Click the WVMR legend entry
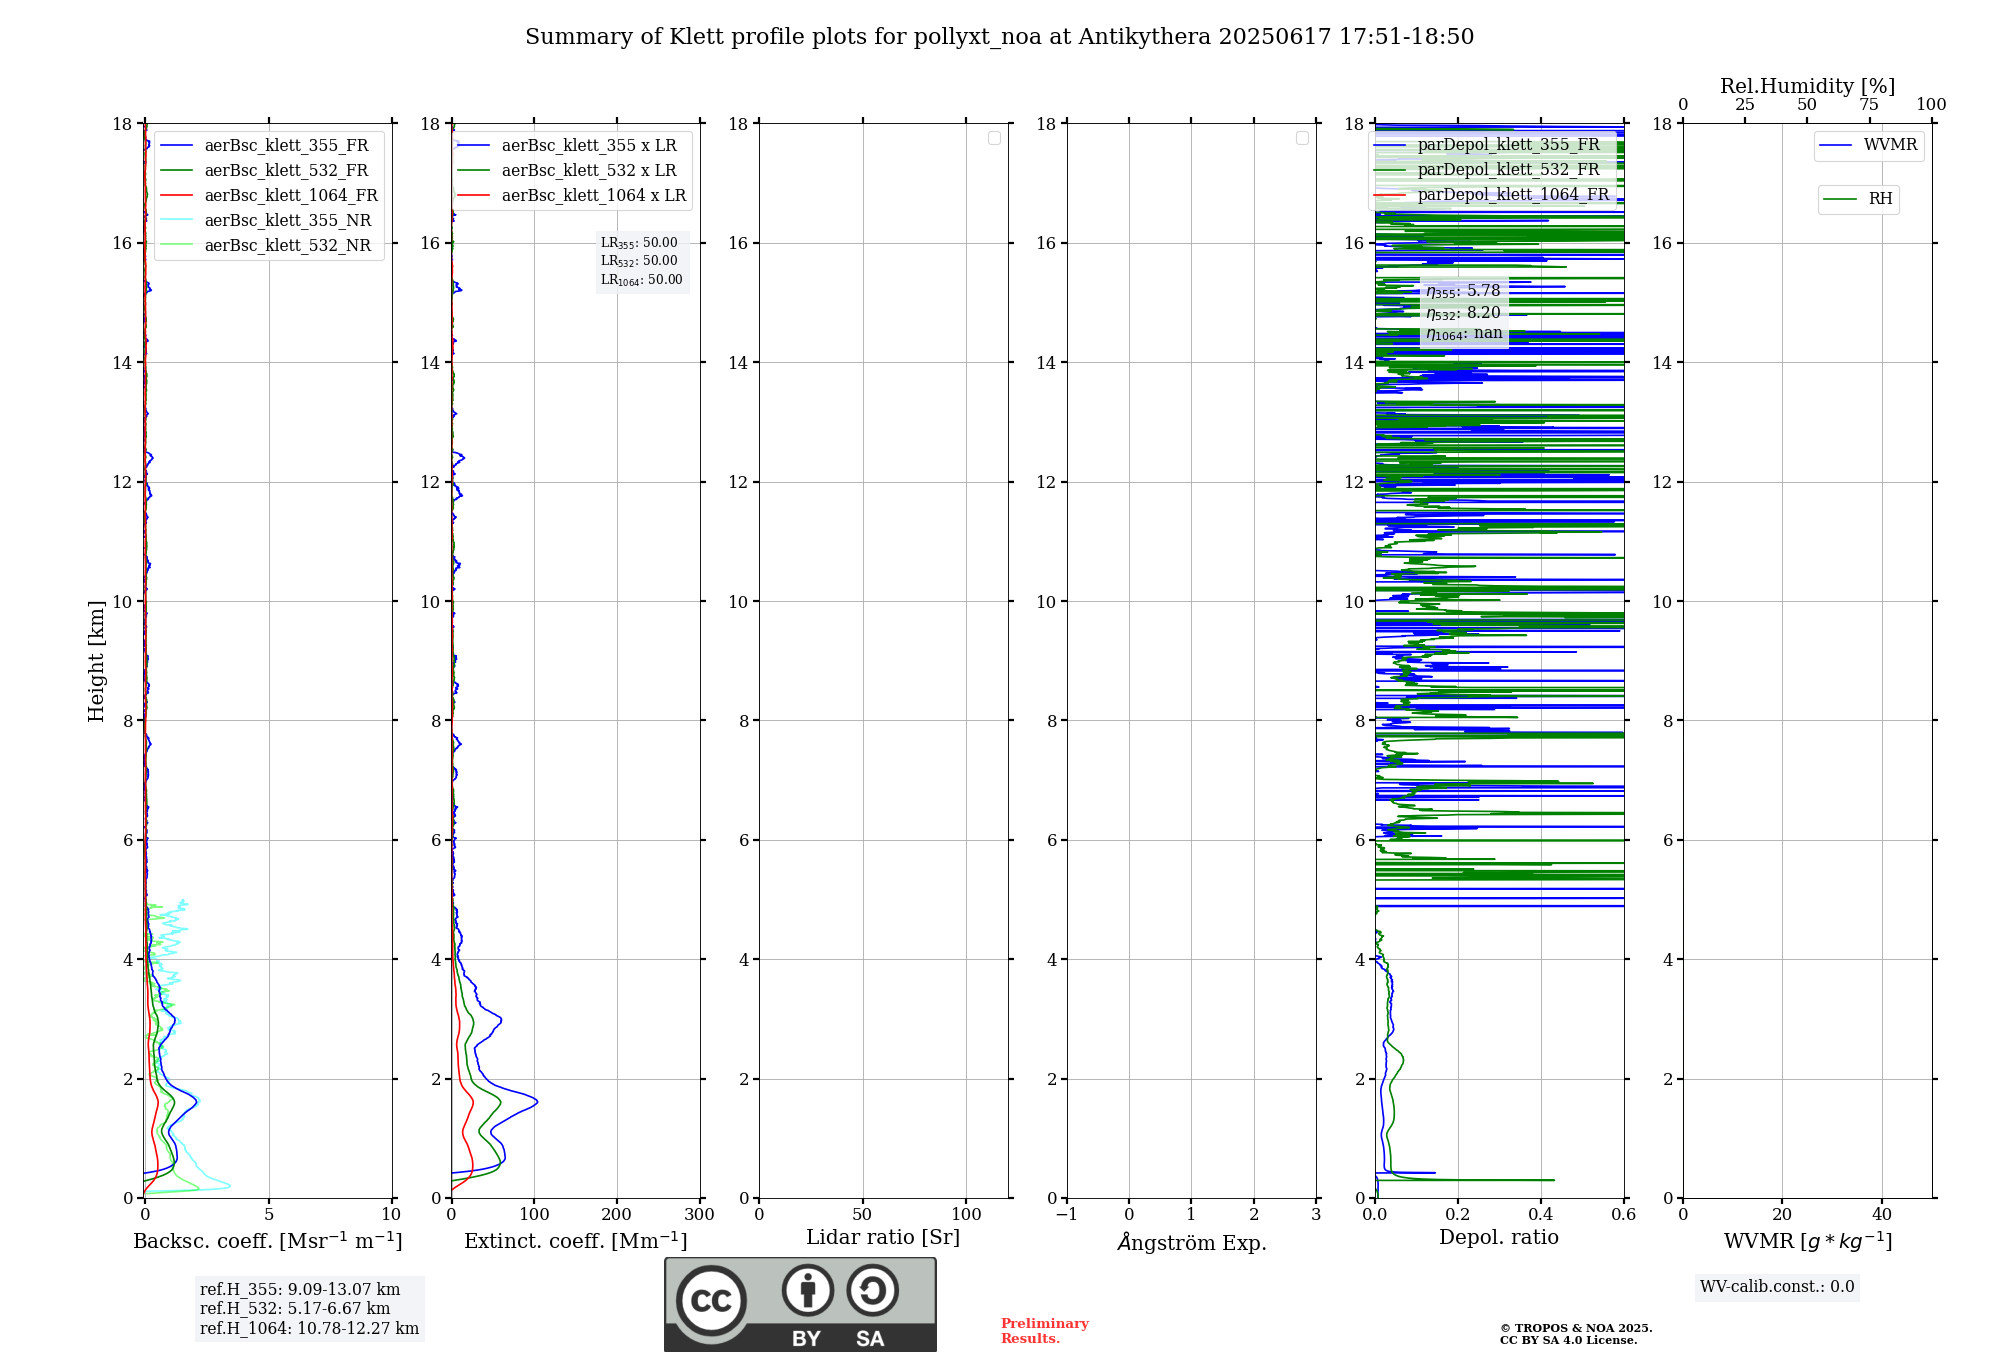Image resolution: width=2000 pixels, height=1360 pixels. click(1868, 145)
